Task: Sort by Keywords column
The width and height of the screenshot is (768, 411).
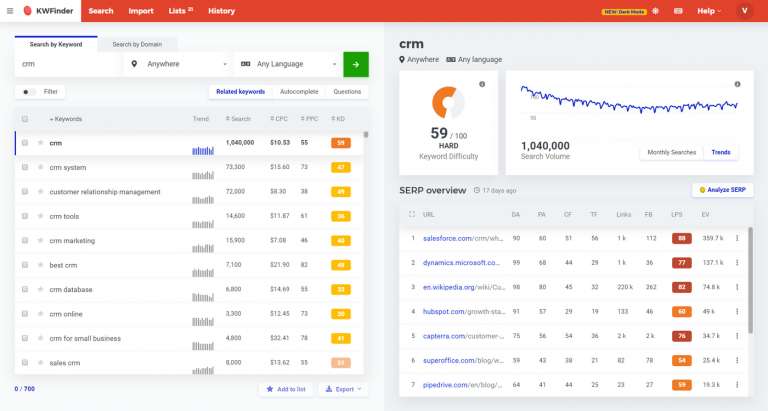Action: 66,119
